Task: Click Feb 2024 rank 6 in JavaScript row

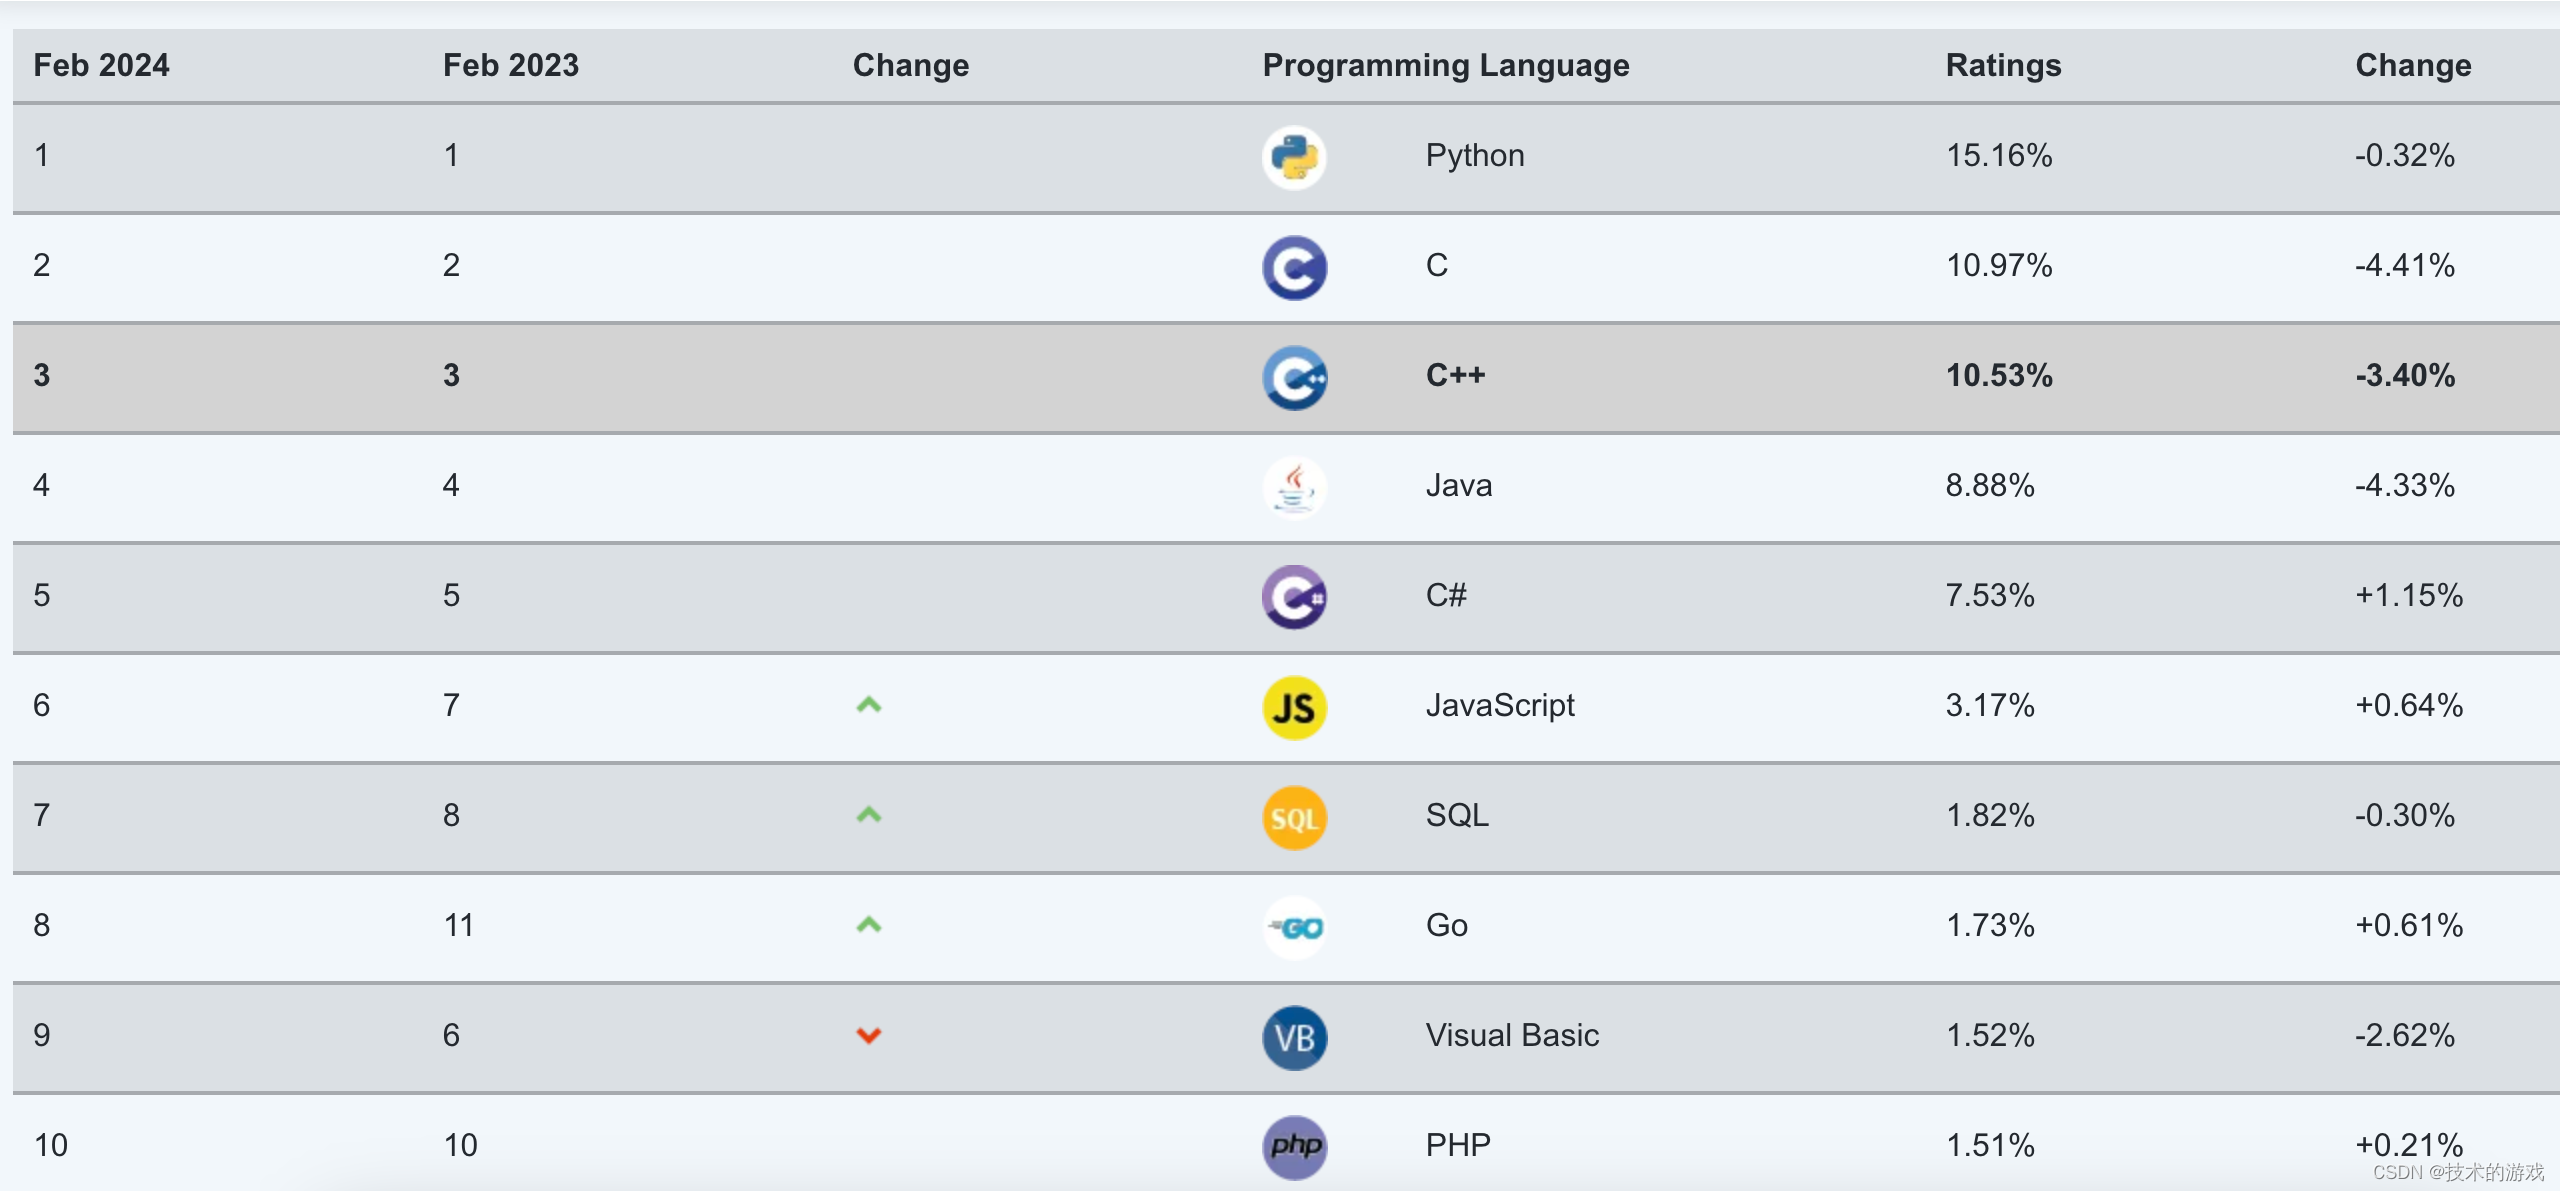Action: tap(41, 705)
